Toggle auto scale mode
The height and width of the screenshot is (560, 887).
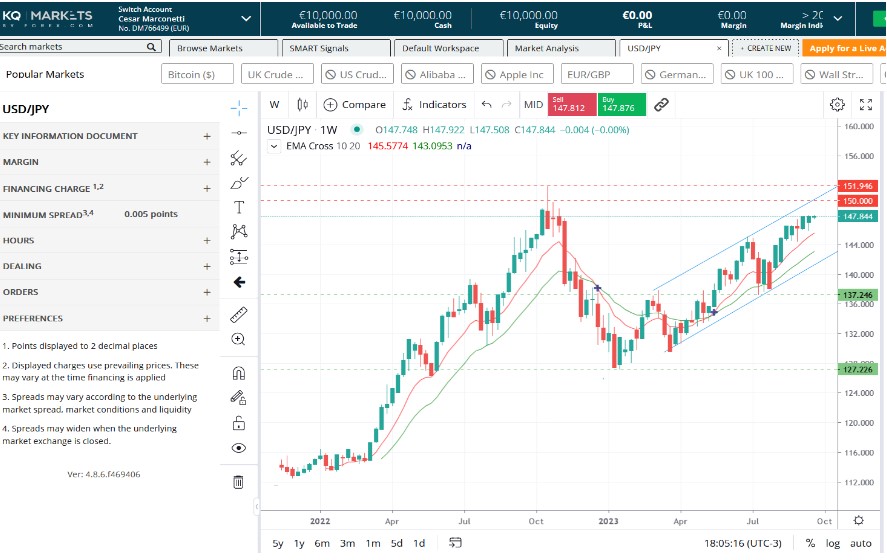[x=861, y=544]
